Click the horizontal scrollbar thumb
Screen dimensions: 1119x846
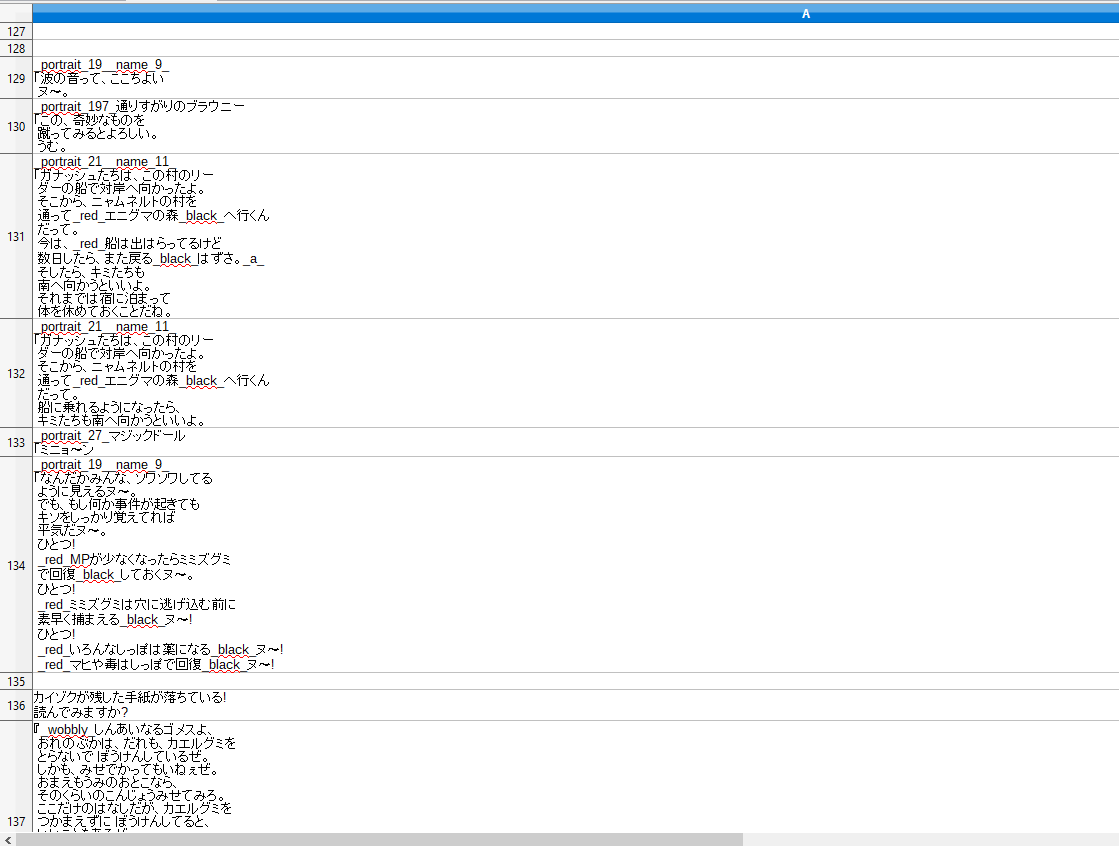[380, 839]
